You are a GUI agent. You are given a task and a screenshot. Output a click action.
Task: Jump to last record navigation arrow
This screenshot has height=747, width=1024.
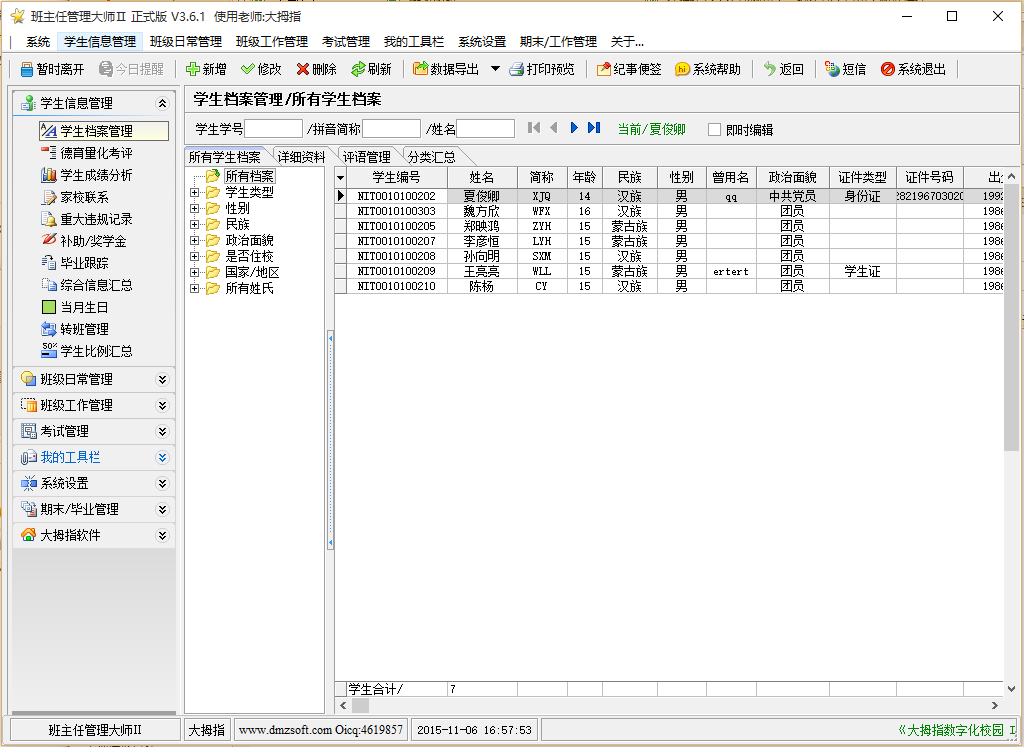pos(594,128)
